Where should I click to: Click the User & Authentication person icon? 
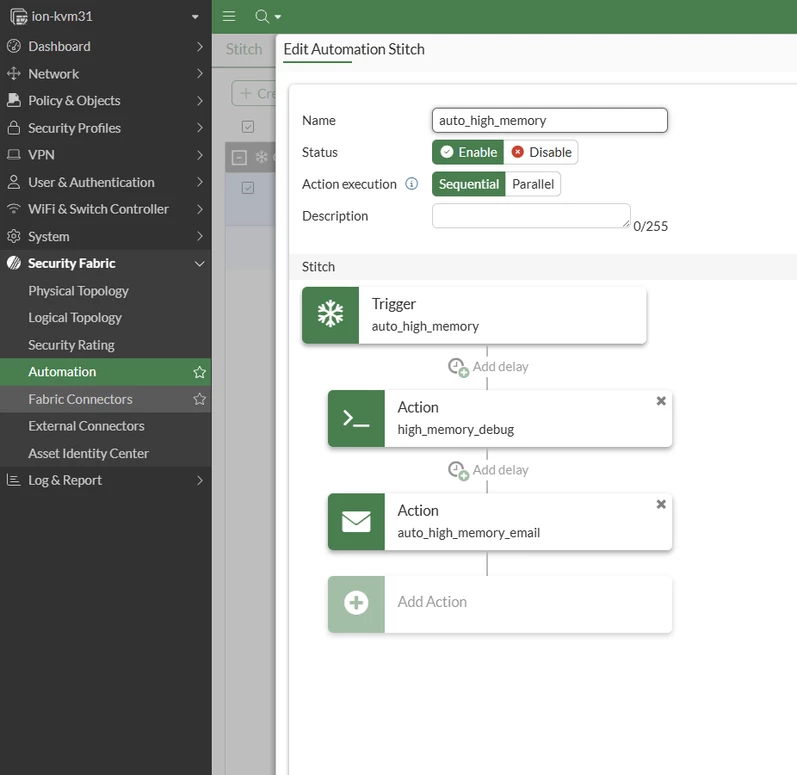[14, 182]
